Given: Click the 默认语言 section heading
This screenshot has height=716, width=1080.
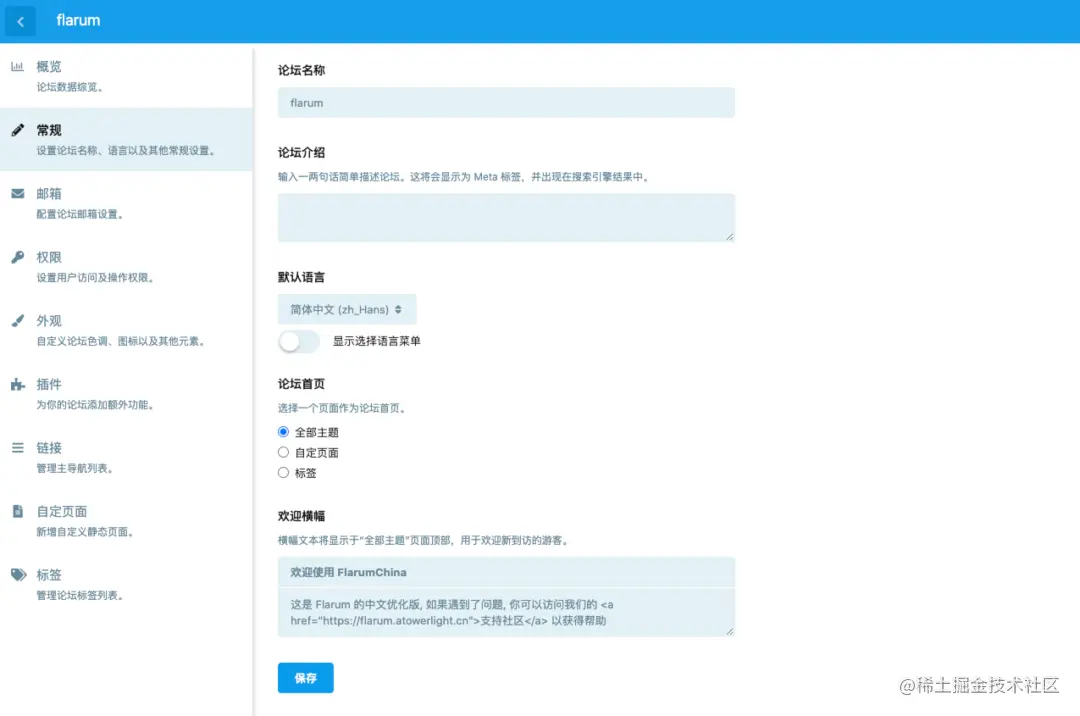Looking at the screenshot, I should tap(302, 277).
